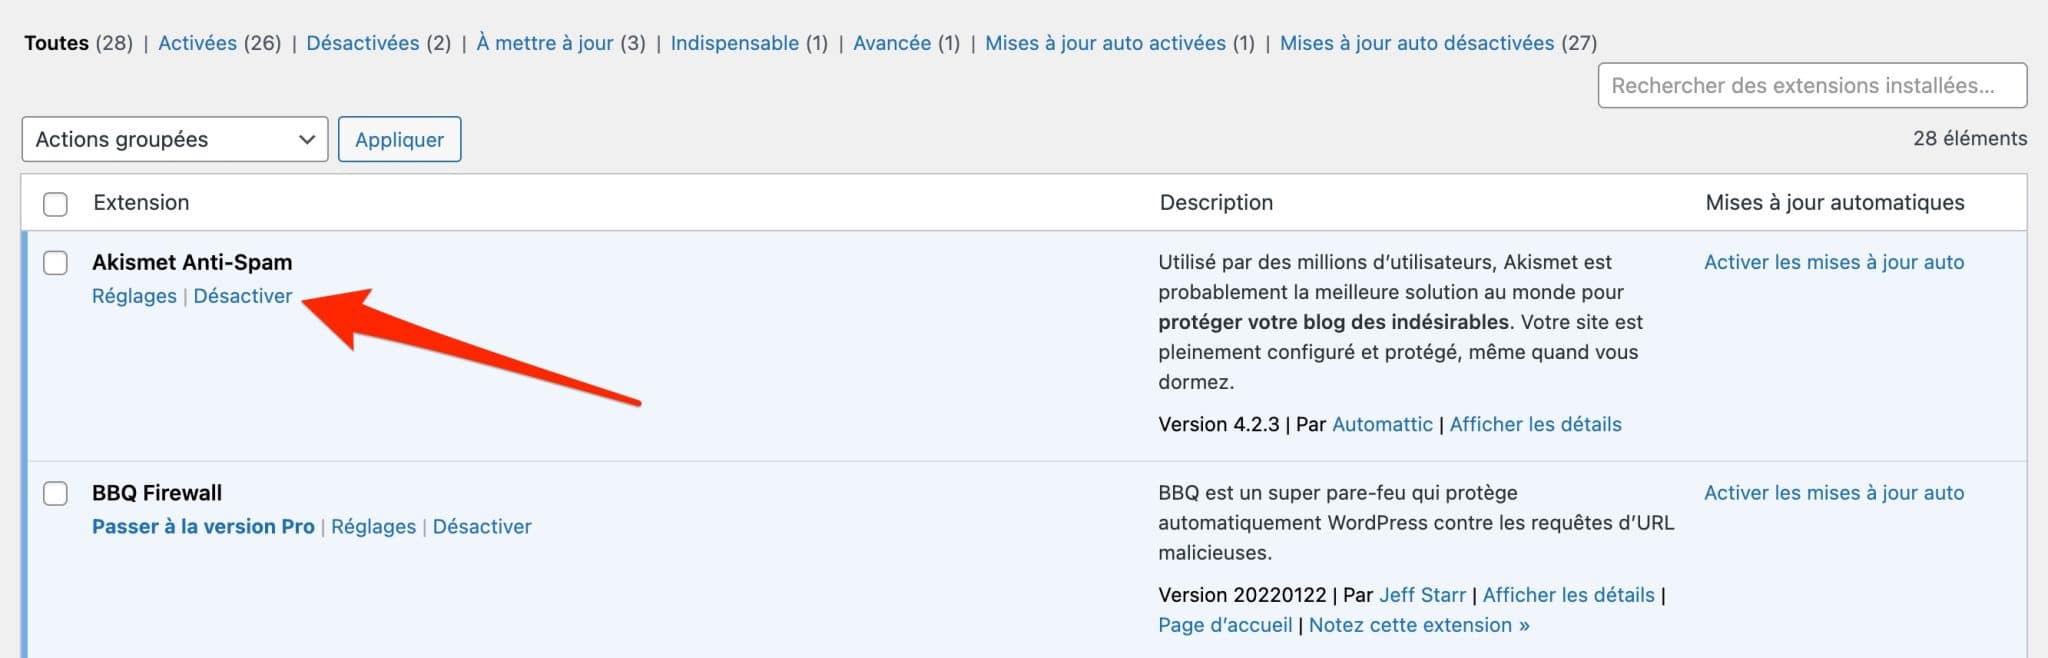This screenshot has width=2048, height=658.
Task: Click Désactiver under Akismet Anti-Spam
Action: pos(243,296)
